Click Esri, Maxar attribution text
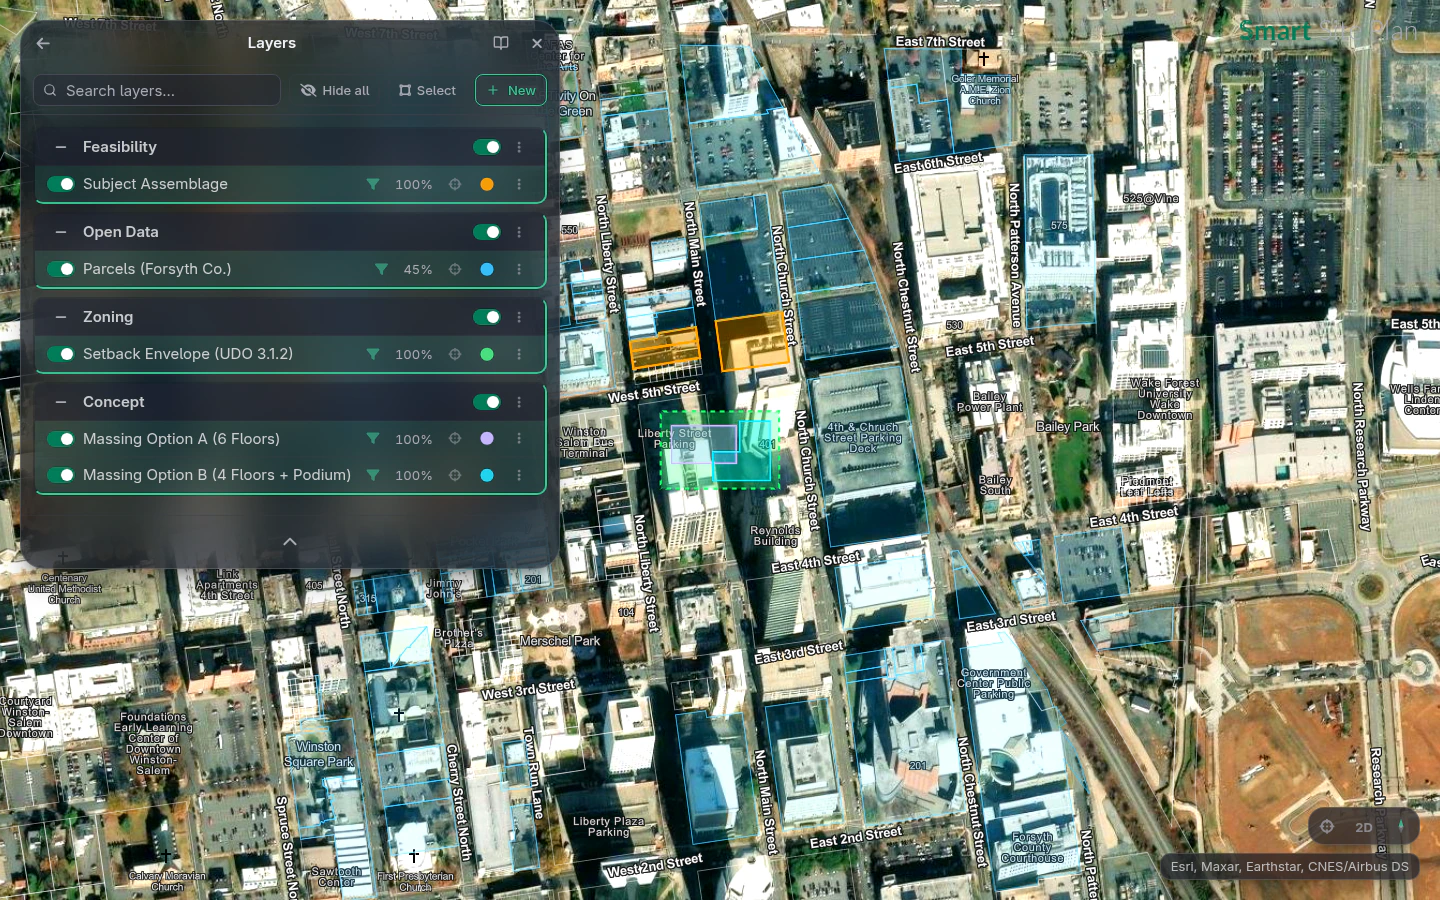This screenshot has width=1440, height=900. point(1290,867)
